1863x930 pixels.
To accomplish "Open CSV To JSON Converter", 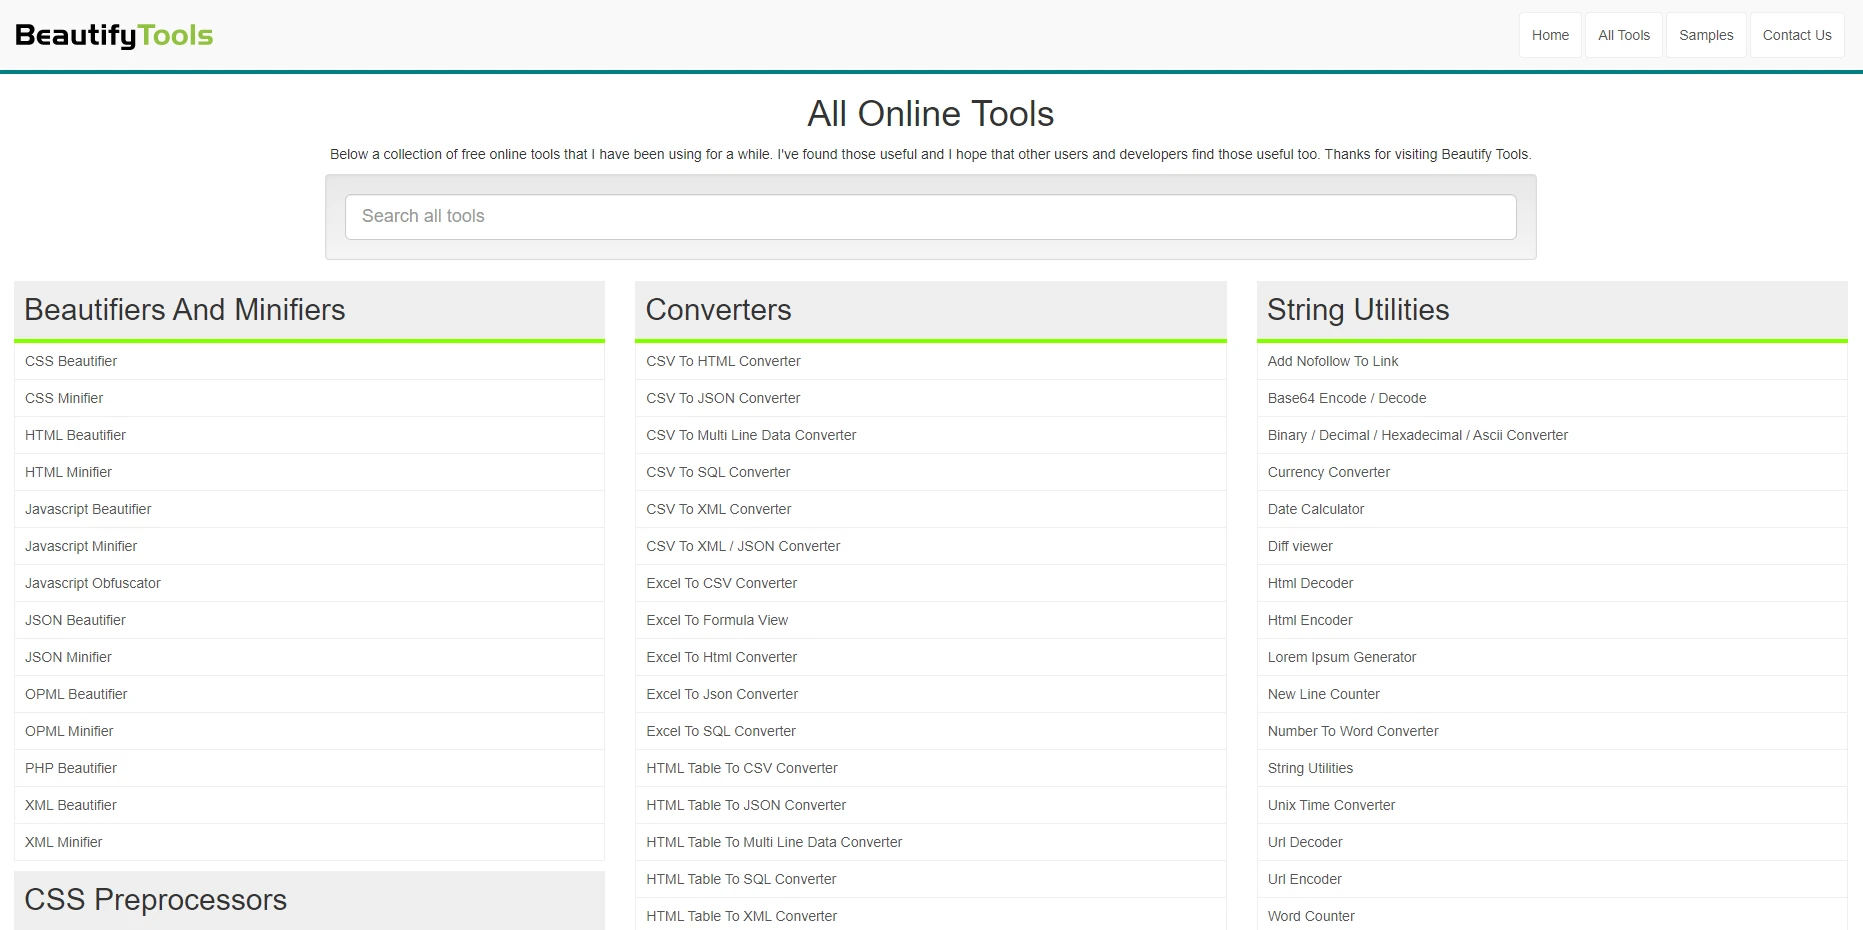I will 723,398.
